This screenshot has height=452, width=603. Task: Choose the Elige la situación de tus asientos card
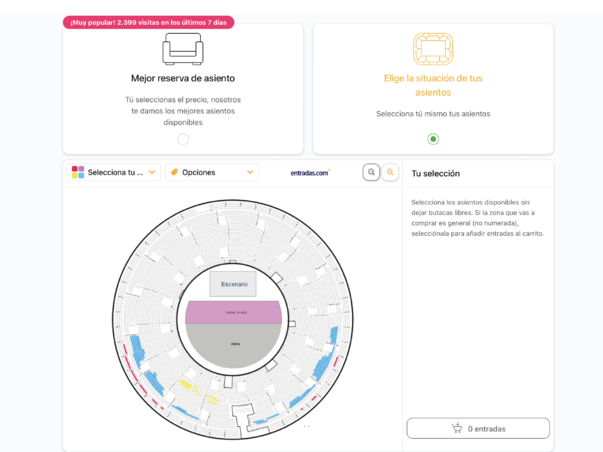(x=433, y=89)
